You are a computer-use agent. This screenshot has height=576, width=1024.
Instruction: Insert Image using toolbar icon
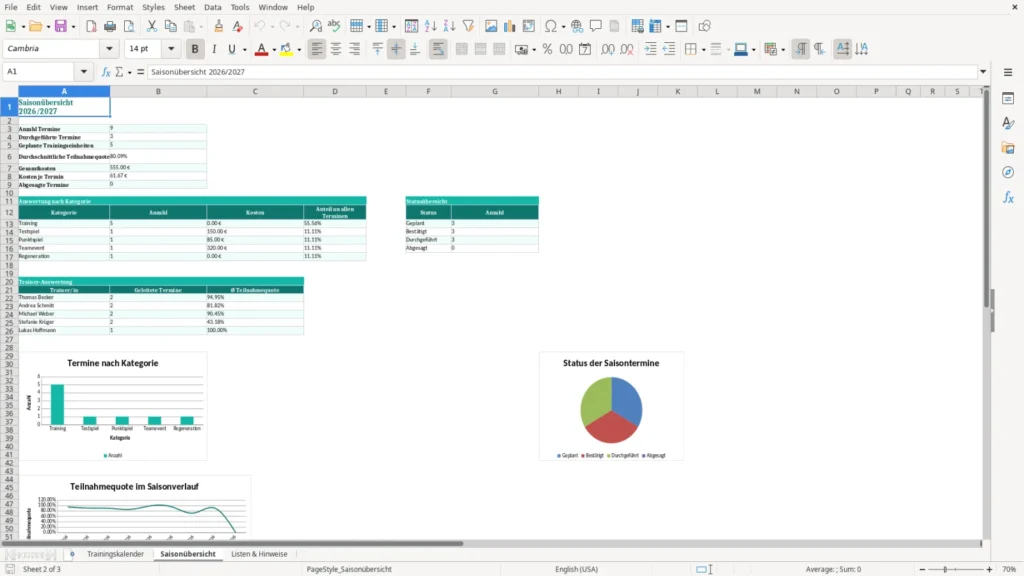491,26
